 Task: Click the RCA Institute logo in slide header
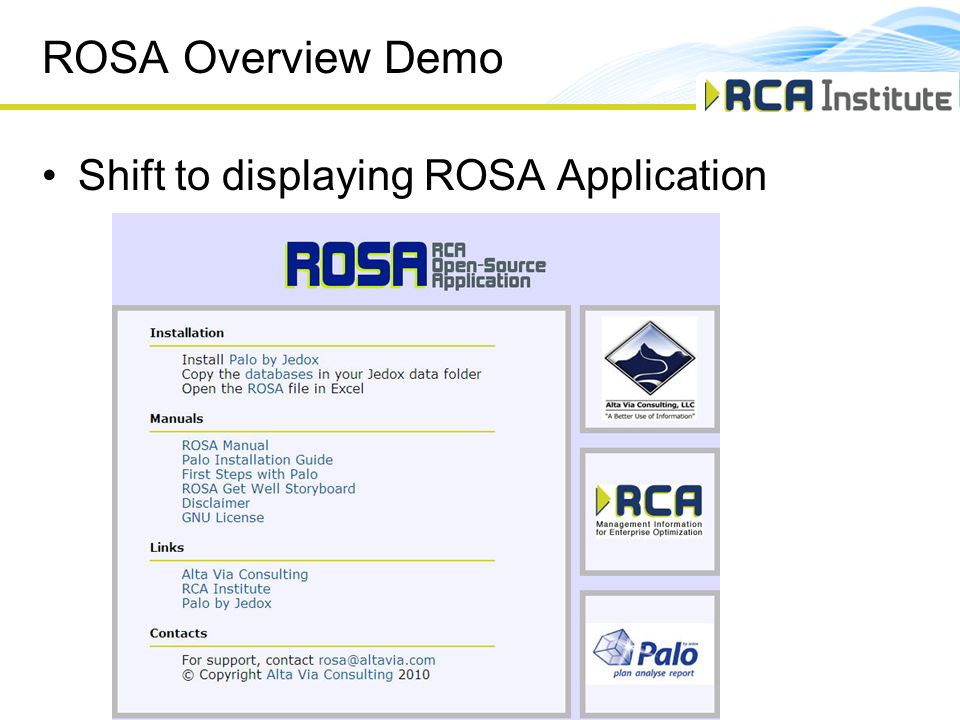coord(828,96)
